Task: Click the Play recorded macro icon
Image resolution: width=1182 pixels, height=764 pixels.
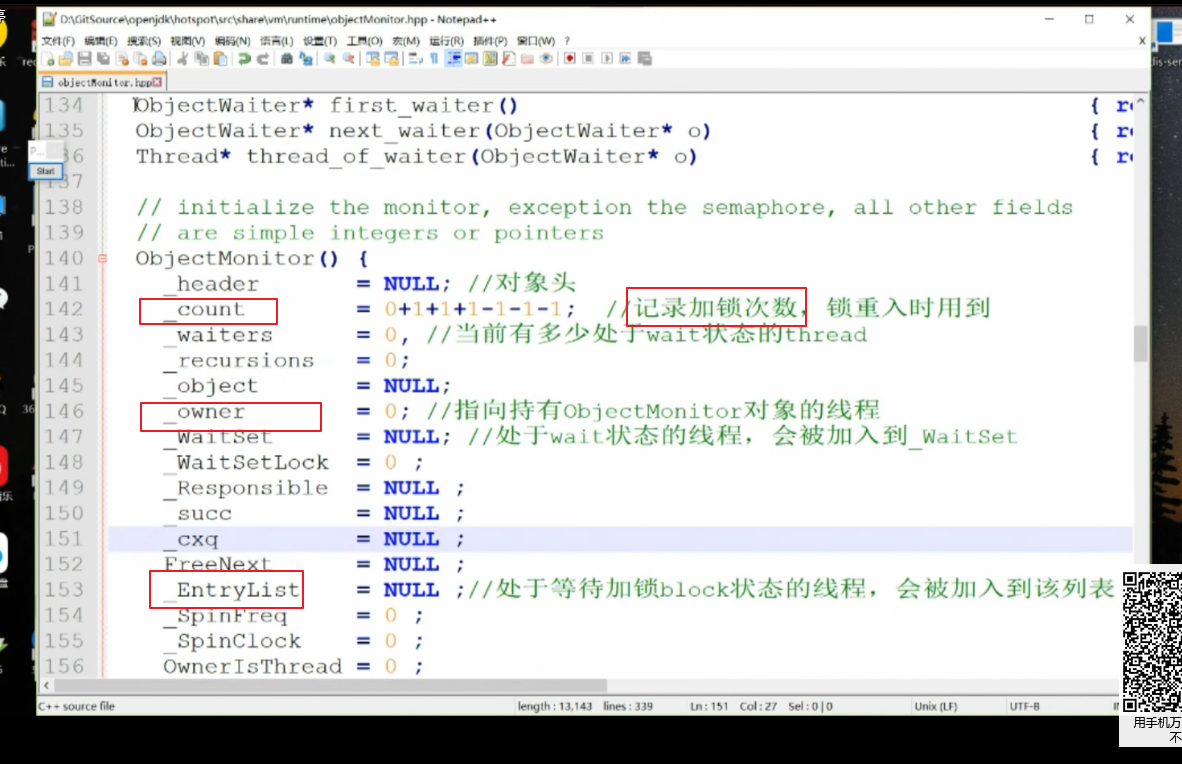Action: pos(608,59)
